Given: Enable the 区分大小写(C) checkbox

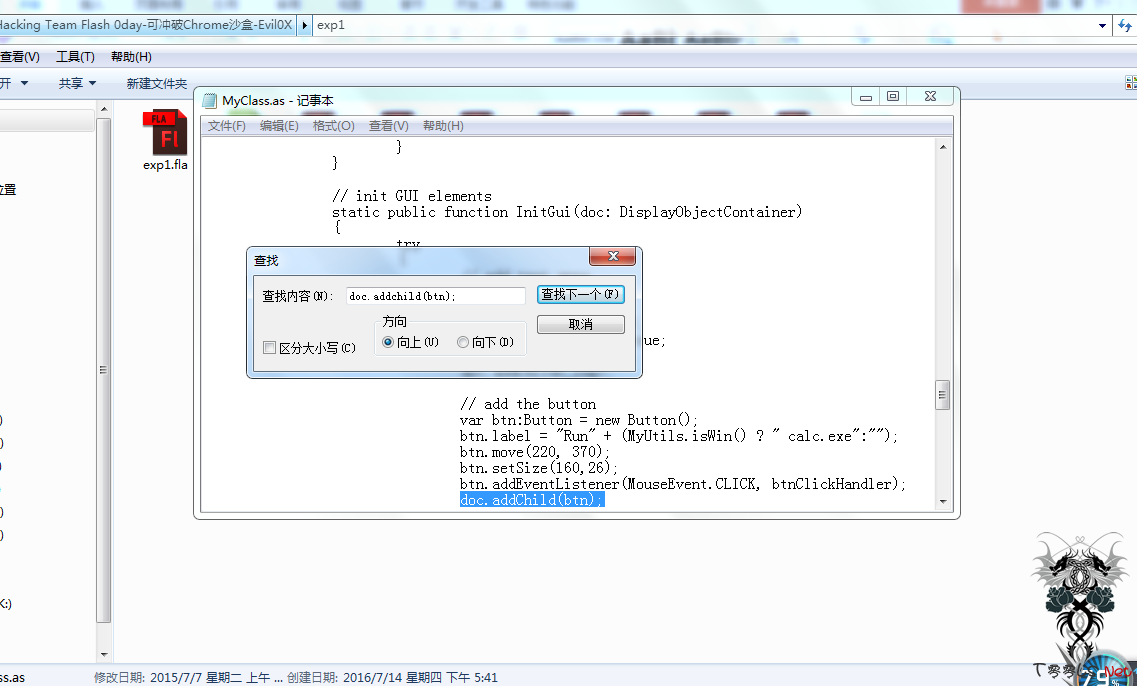Looking at the screenshot, I should pyautogui.click(x=270, y=348).
